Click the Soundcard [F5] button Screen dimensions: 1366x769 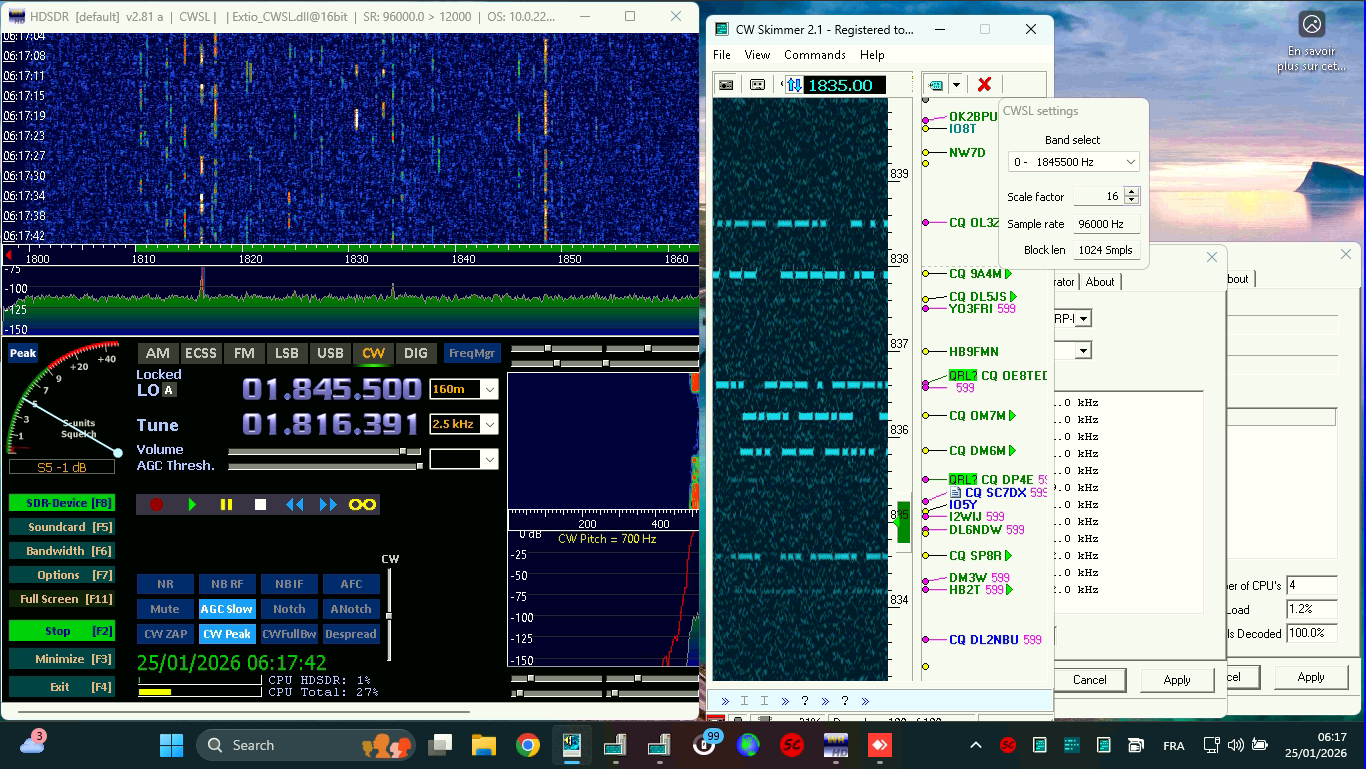click(x=61, y=527)
